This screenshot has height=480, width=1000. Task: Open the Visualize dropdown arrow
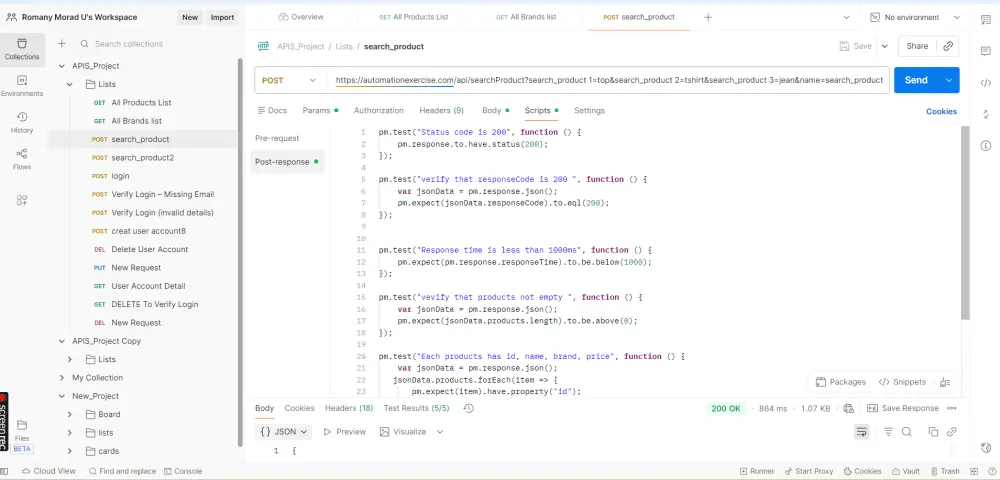tap(440, 432)
